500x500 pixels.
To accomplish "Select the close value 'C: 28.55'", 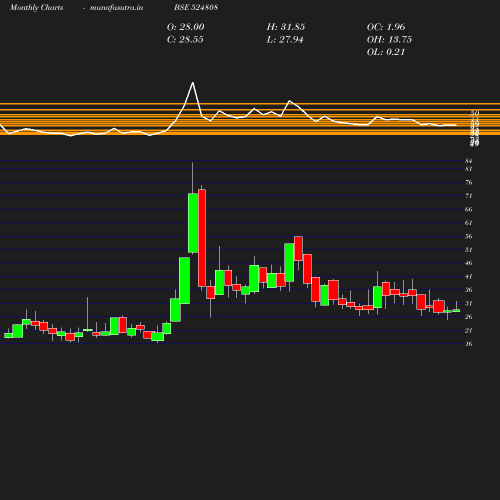I will pyautogui.click(x=185, y=39).
